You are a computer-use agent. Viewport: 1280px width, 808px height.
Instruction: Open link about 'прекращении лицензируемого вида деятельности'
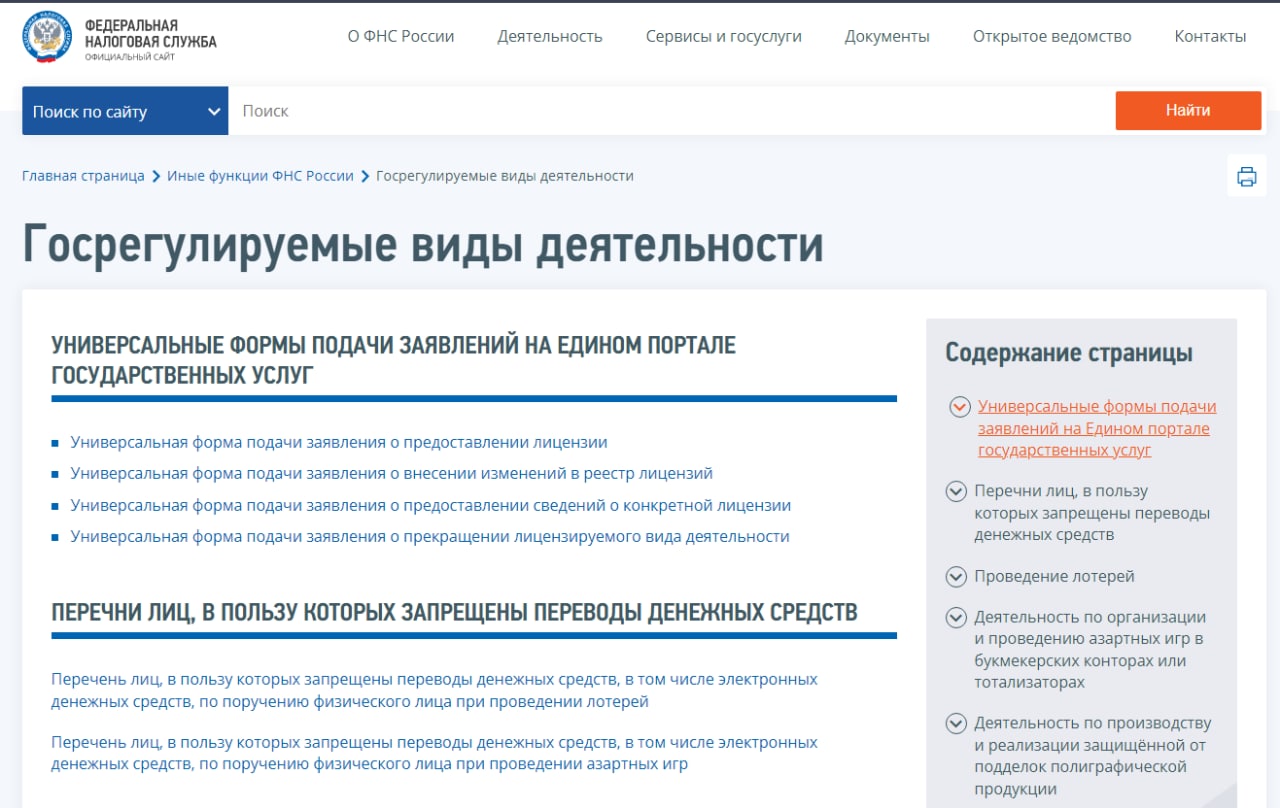(430, 537)
